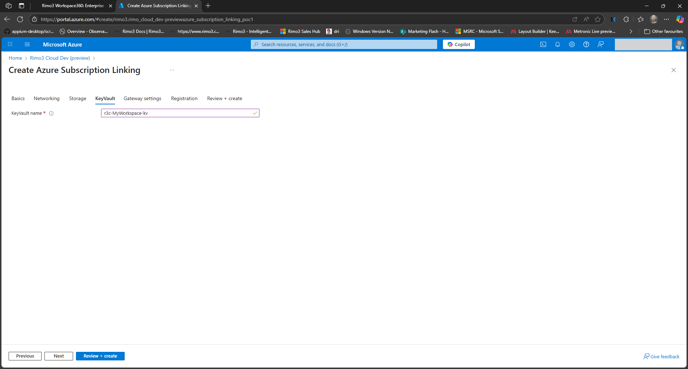Viewport: 688px width, 369px height.
Task: Open the Azure portal hamburger menu
Action: [x=27, y=44]
